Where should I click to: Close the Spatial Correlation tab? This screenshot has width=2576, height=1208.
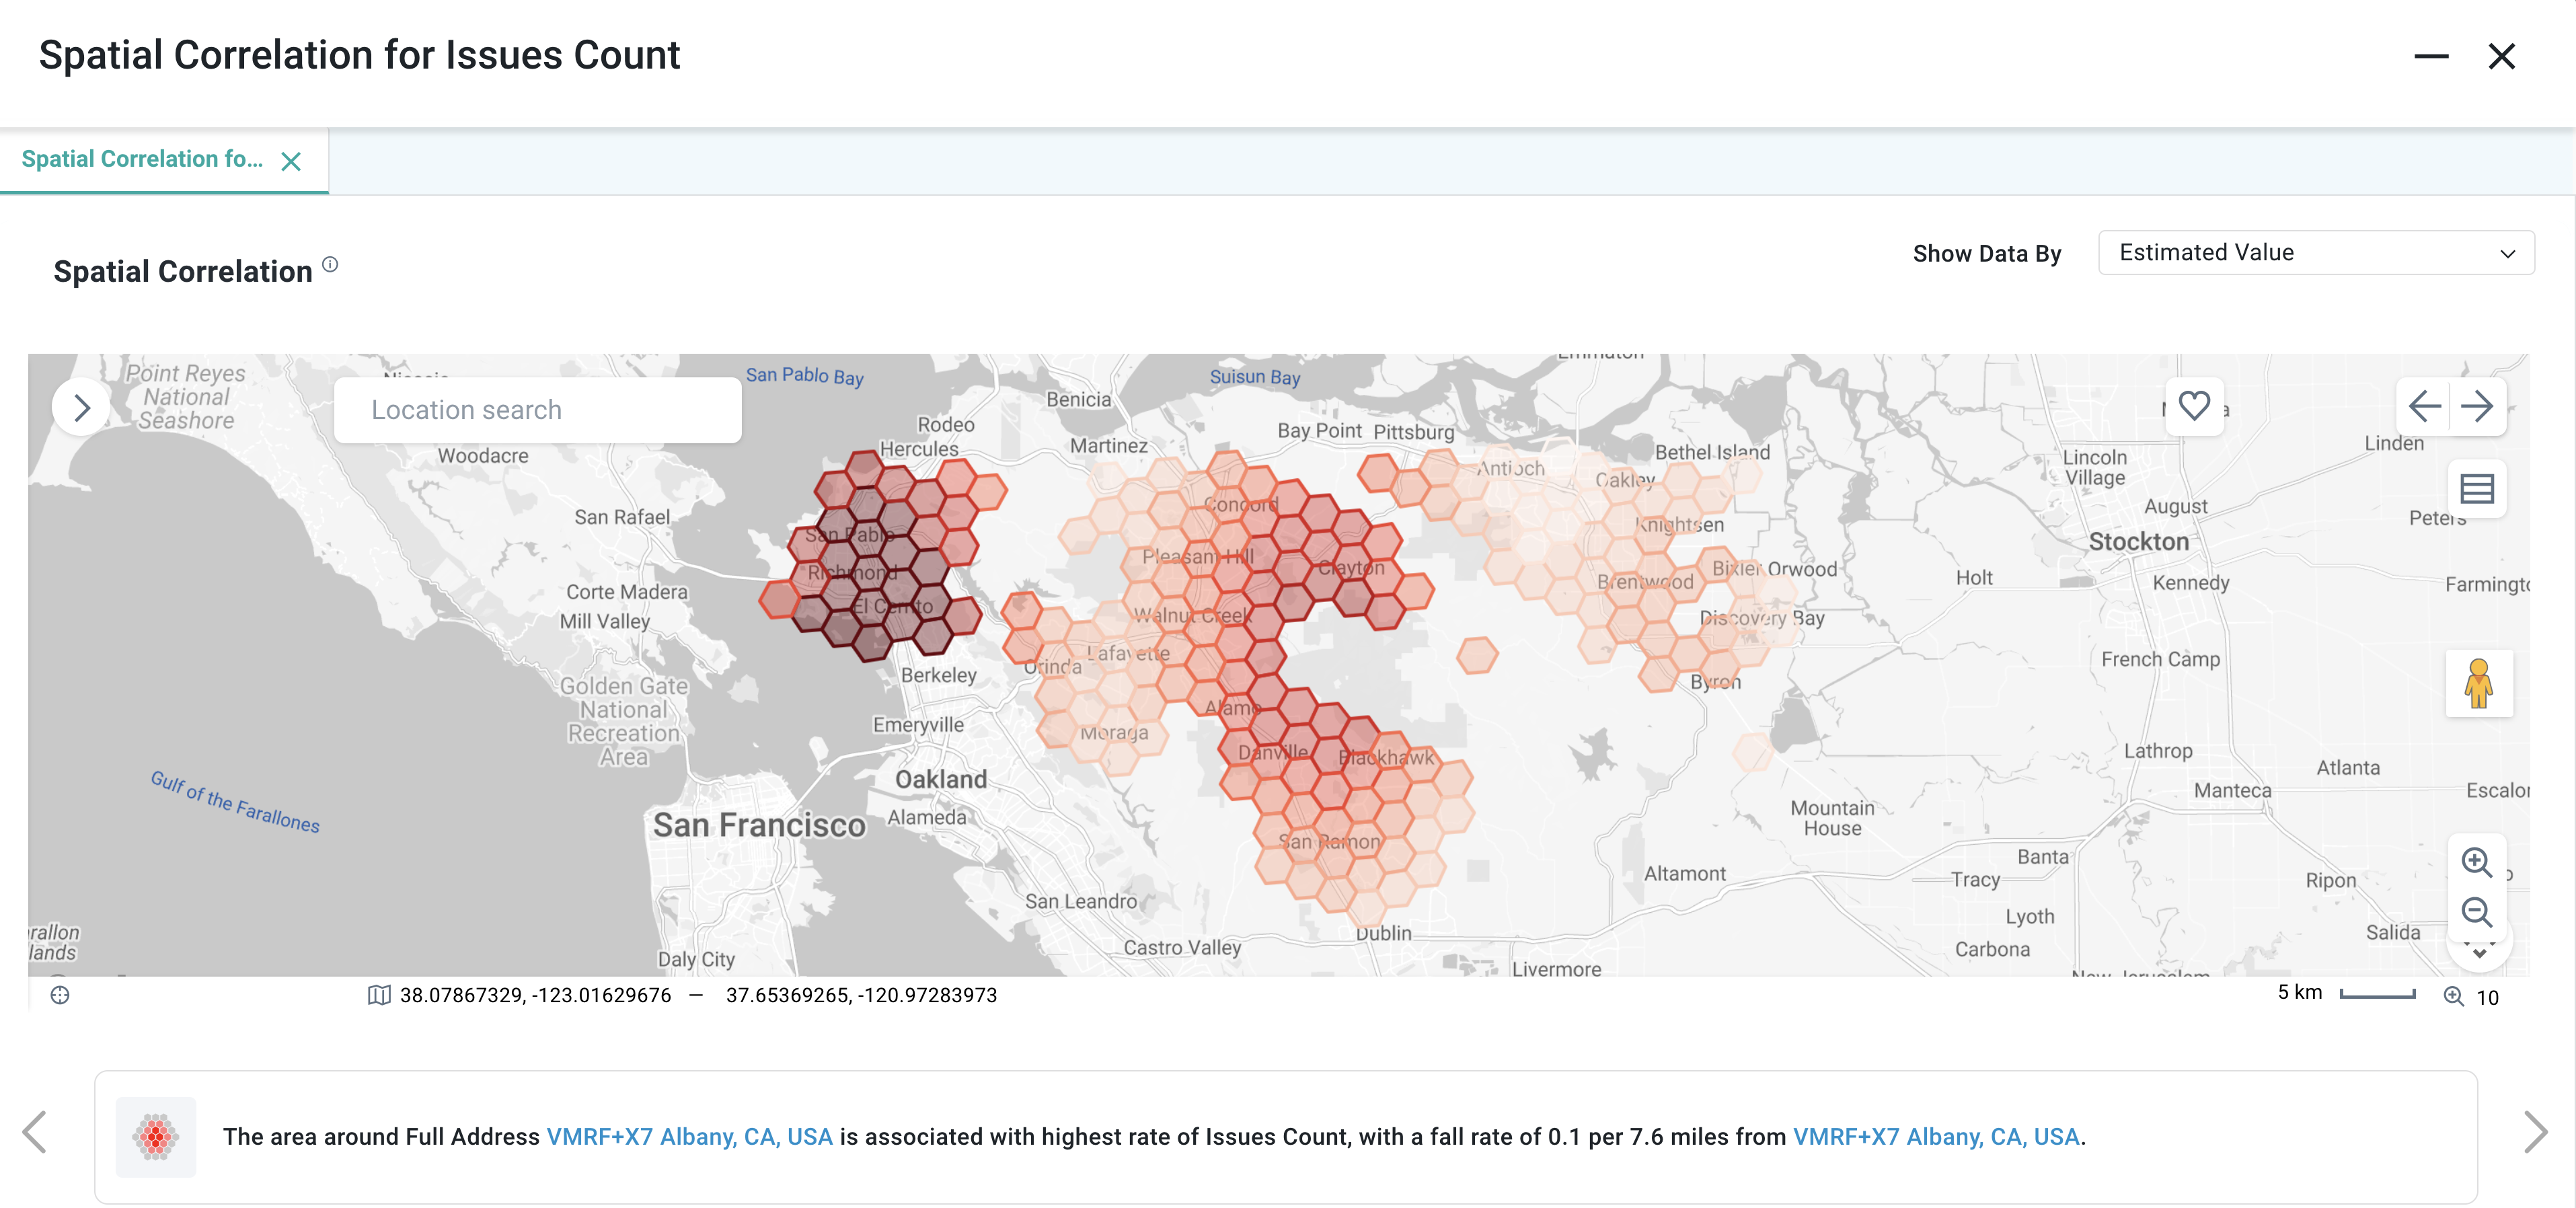(x=291, y=162)
